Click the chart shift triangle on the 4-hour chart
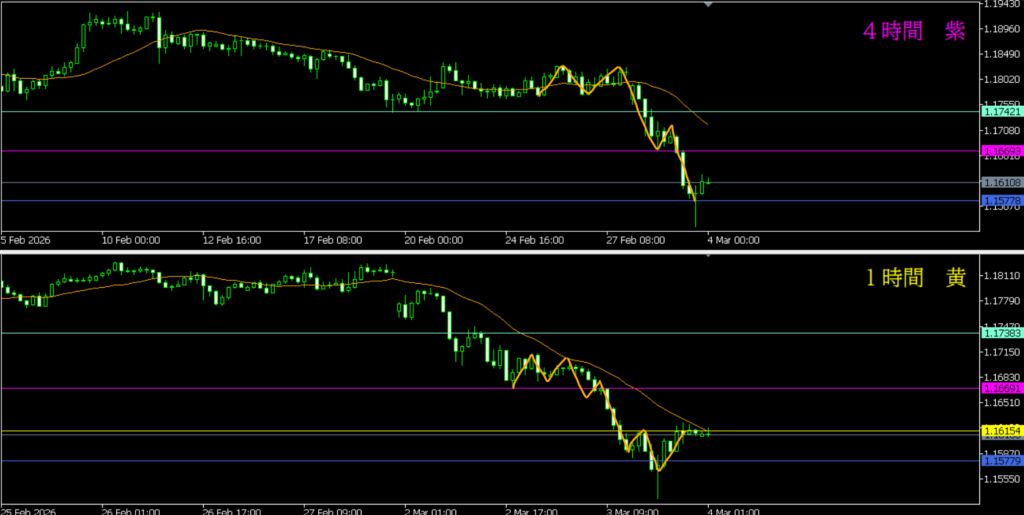 (709, 5)
